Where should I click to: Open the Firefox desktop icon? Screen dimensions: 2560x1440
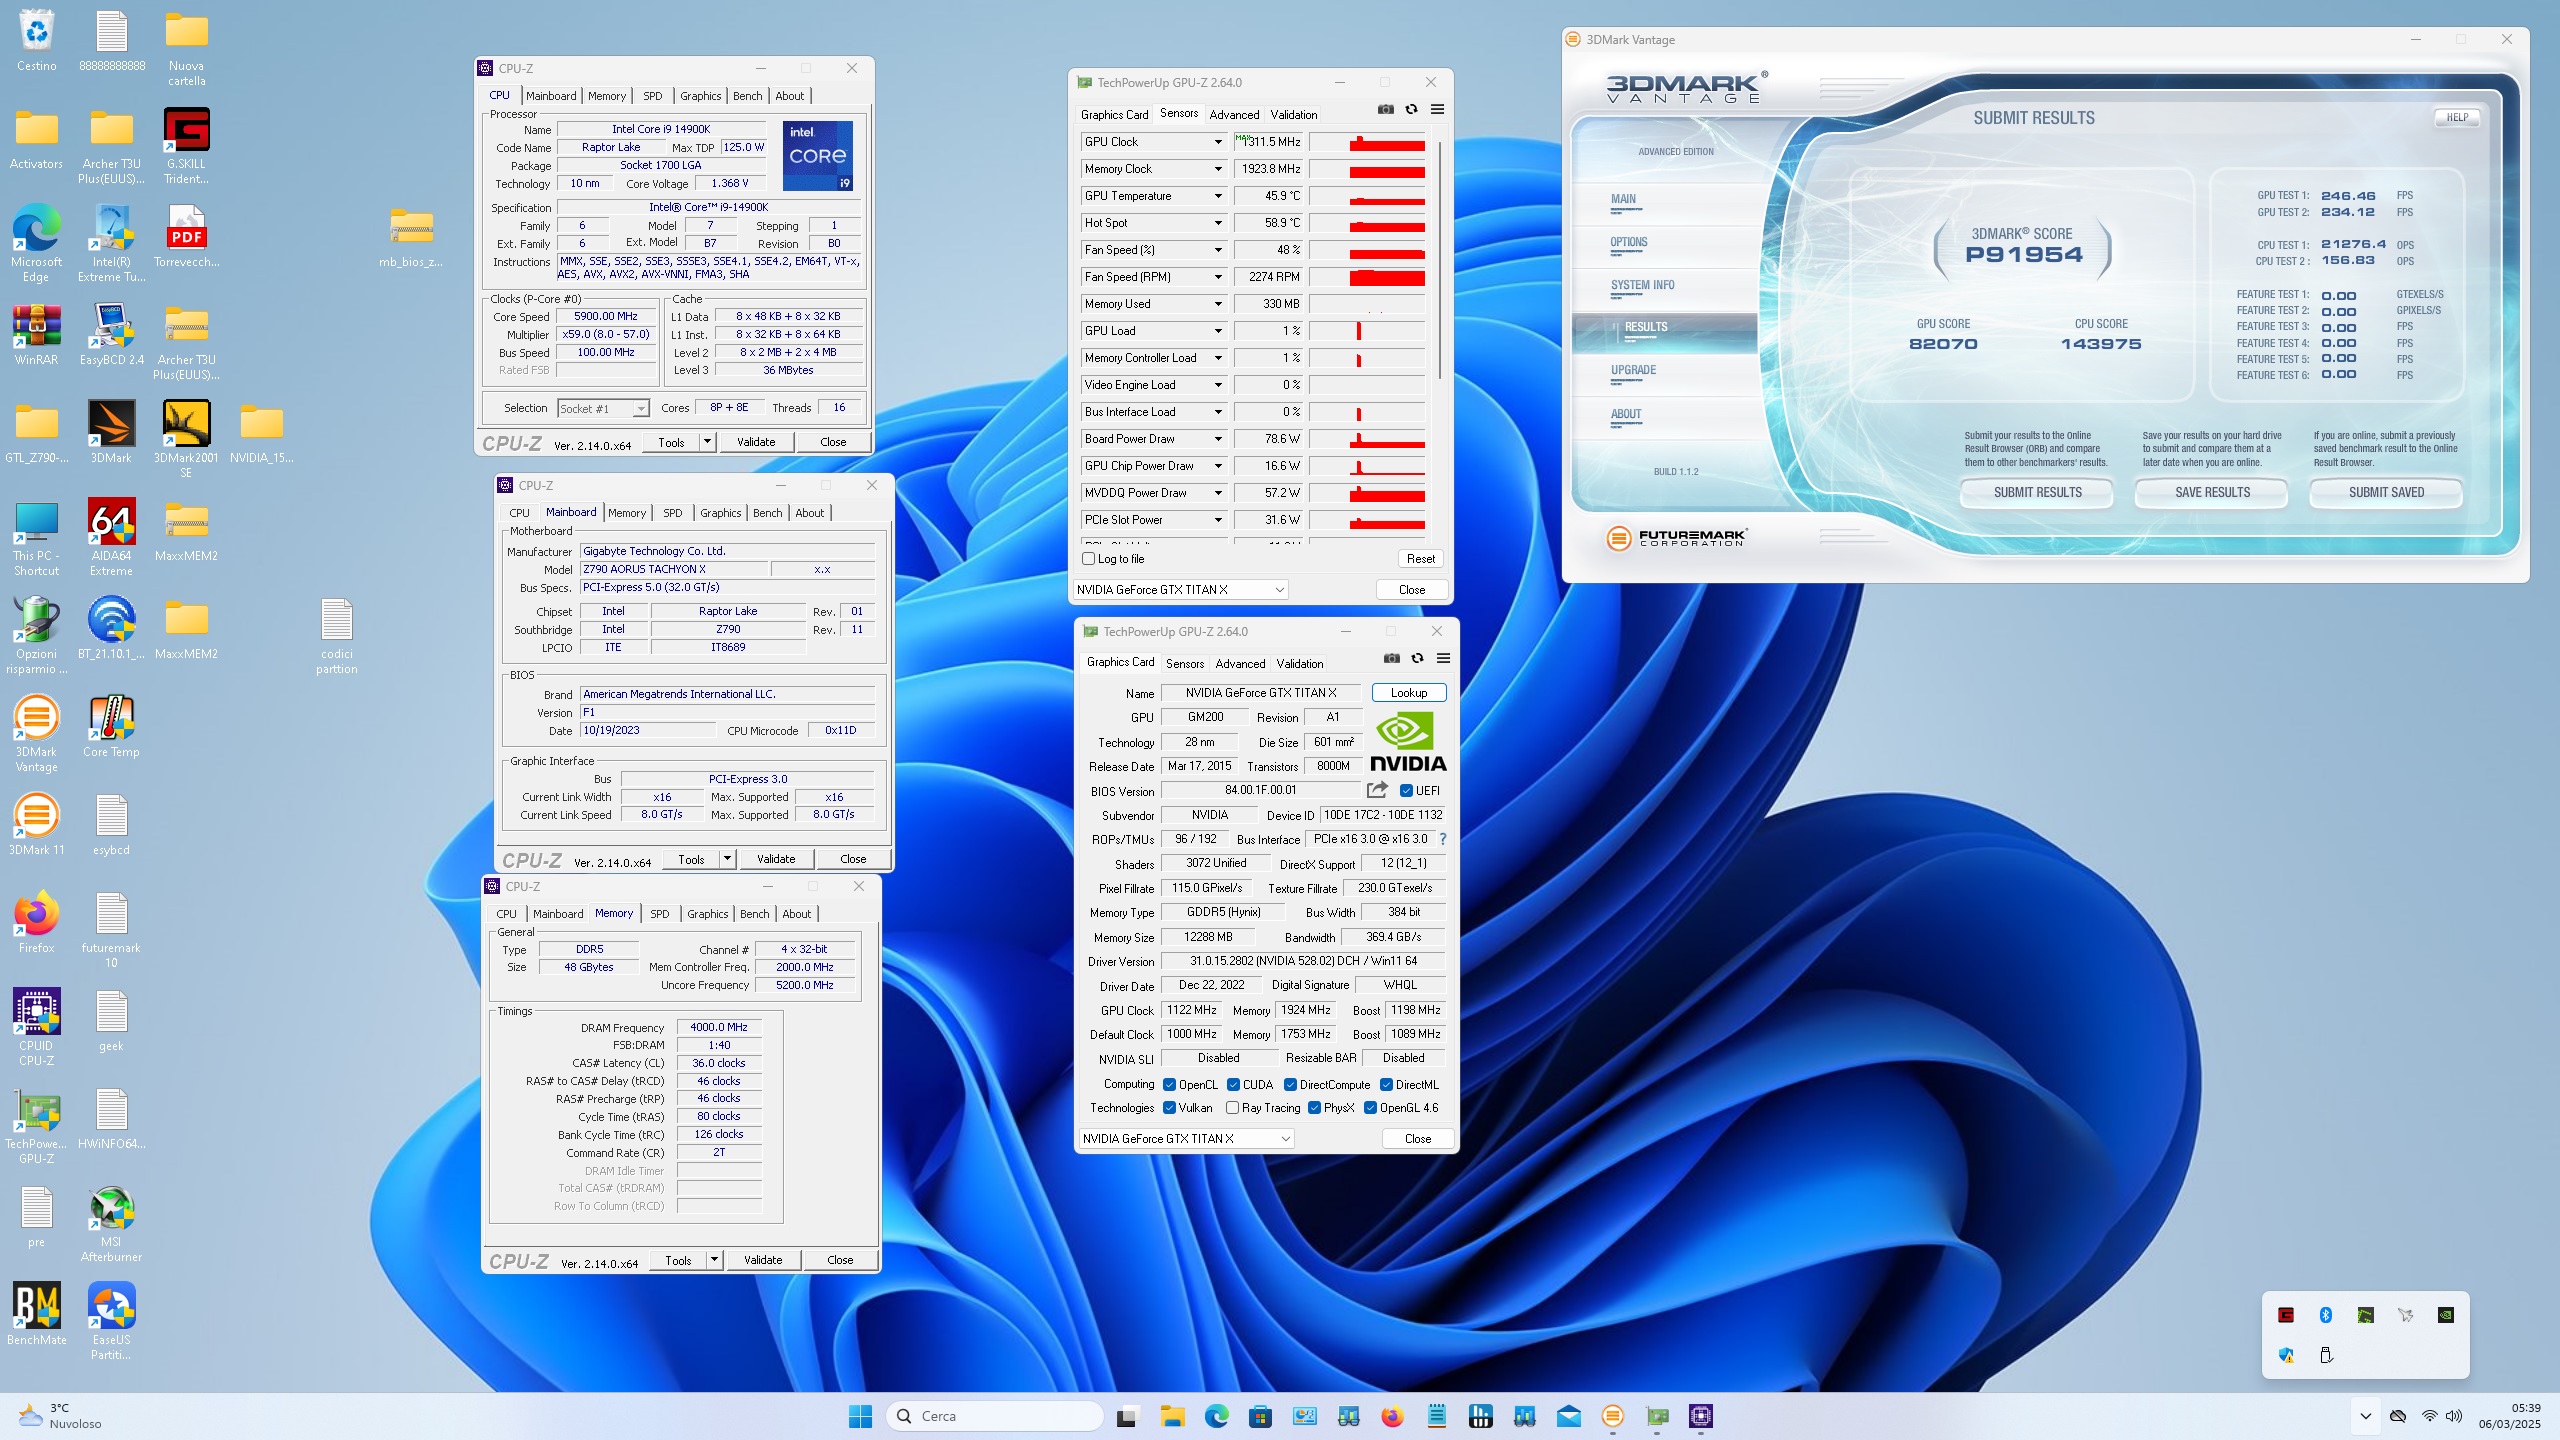[36, 922]
